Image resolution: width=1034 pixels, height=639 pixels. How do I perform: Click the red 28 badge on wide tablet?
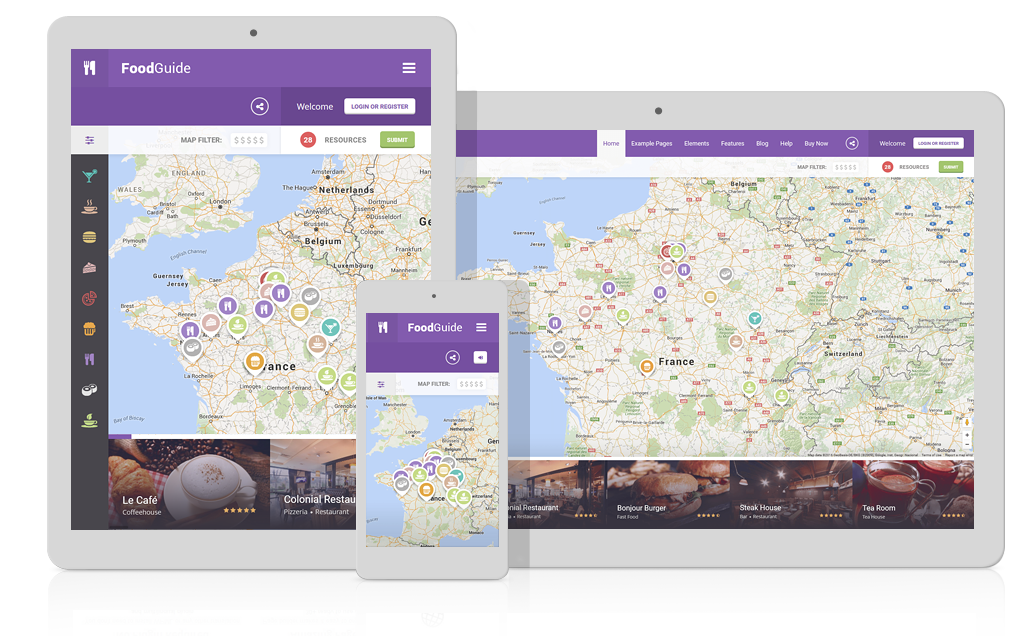point(888,167)
